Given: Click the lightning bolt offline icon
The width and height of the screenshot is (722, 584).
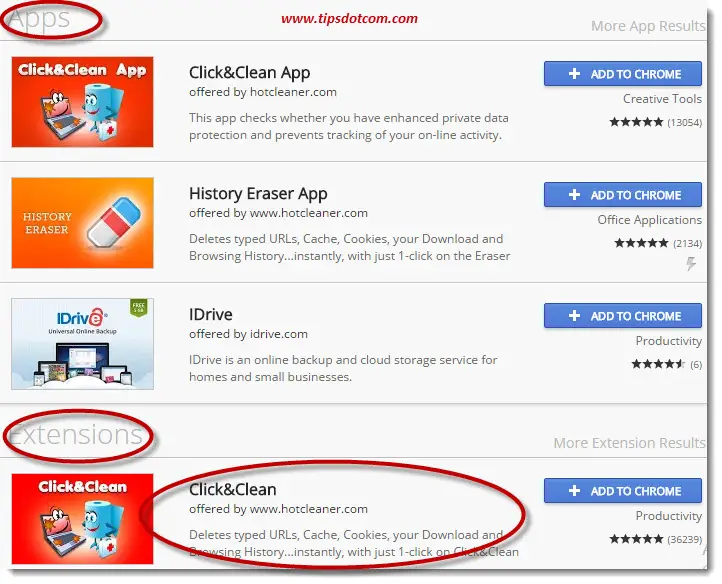Looking at the screenshot, I should [x=691, y=264].
